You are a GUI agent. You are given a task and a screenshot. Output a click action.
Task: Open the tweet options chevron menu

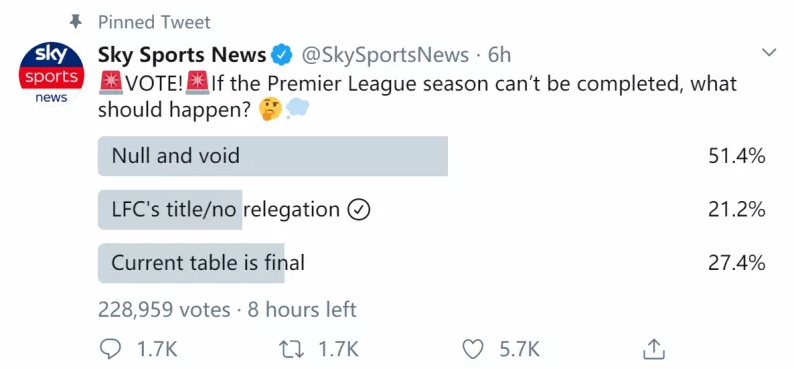(x=769, y=53)
